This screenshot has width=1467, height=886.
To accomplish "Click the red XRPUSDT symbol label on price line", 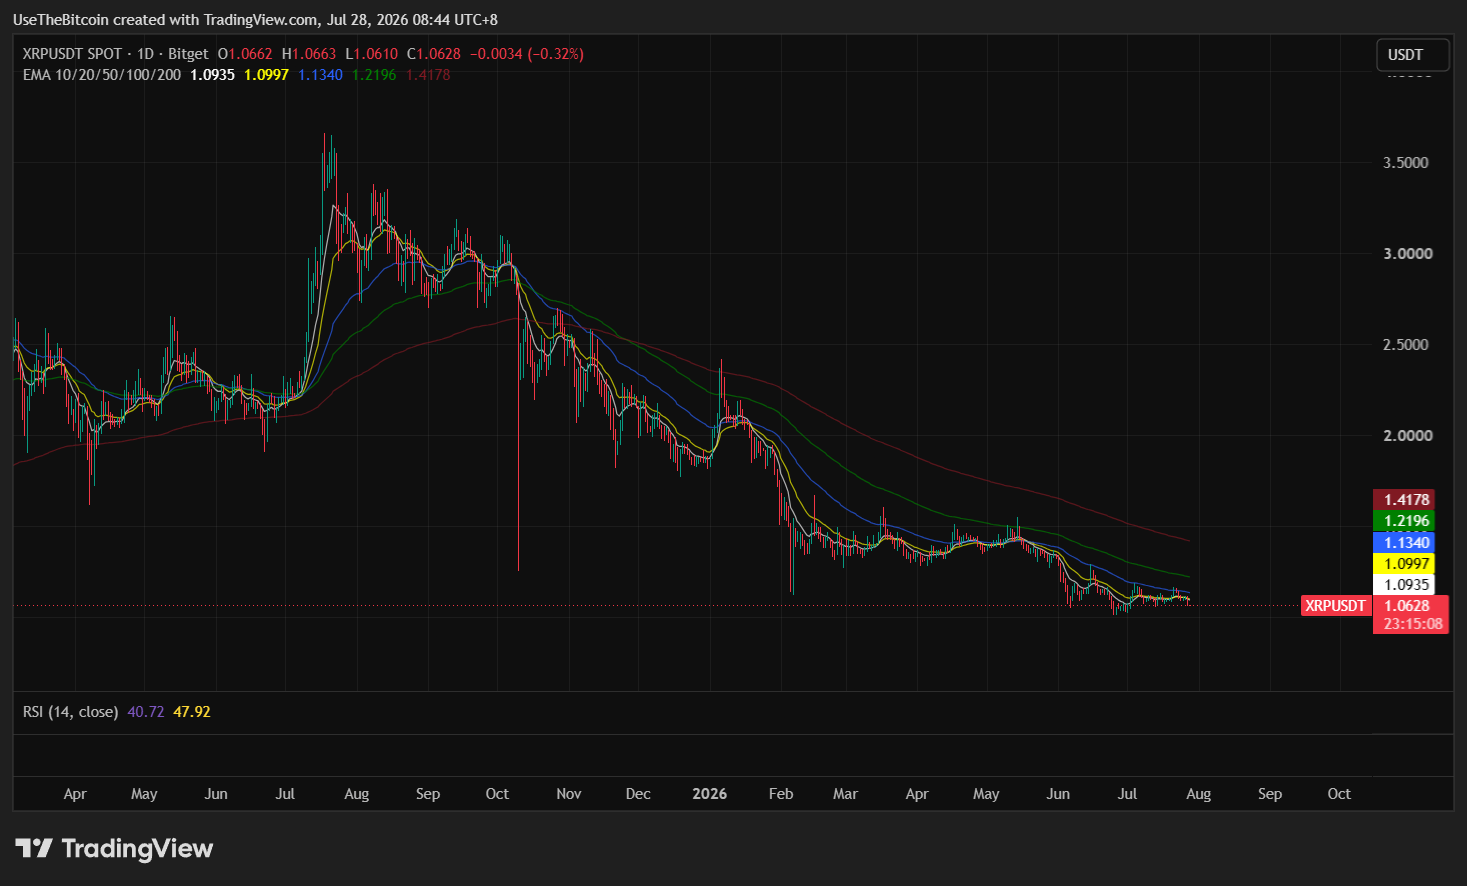I will [1335, 606].
